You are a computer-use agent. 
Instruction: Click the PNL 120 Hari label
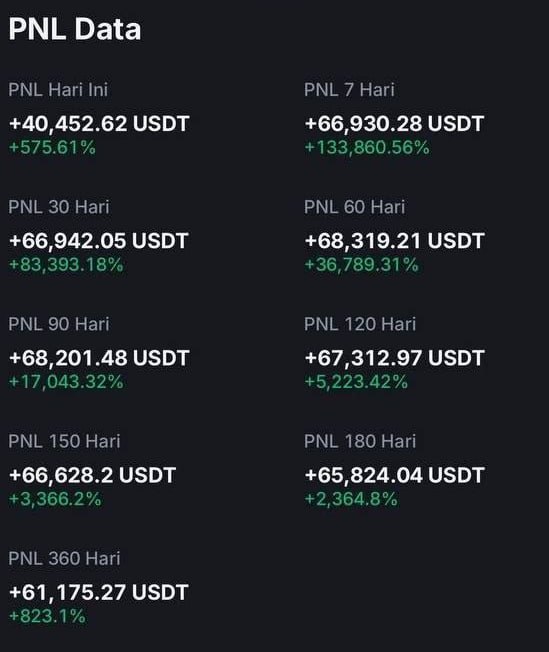(360, 324)
